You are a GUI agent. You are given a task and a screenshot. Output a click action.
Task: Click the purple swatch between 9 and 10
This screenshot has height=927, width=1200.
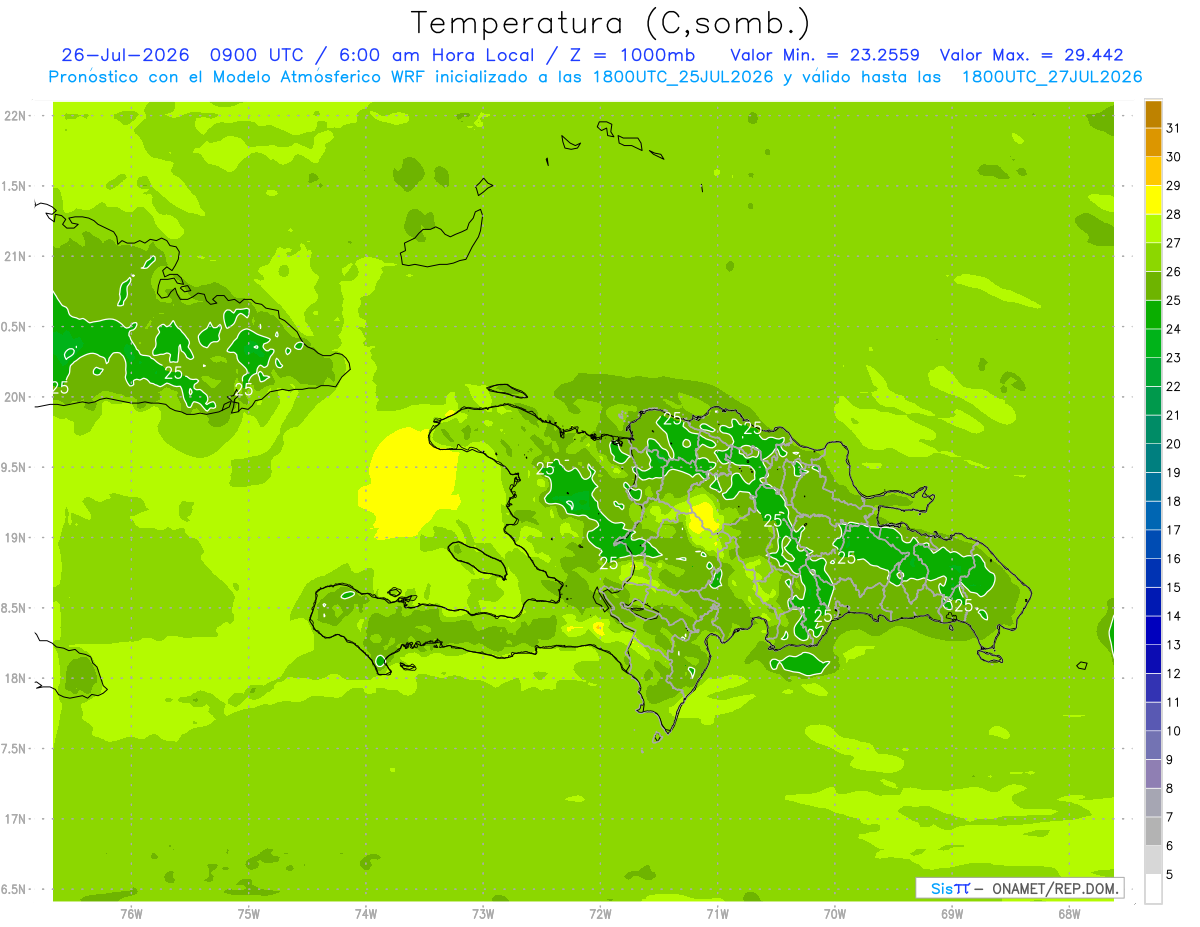point(1153,746)
